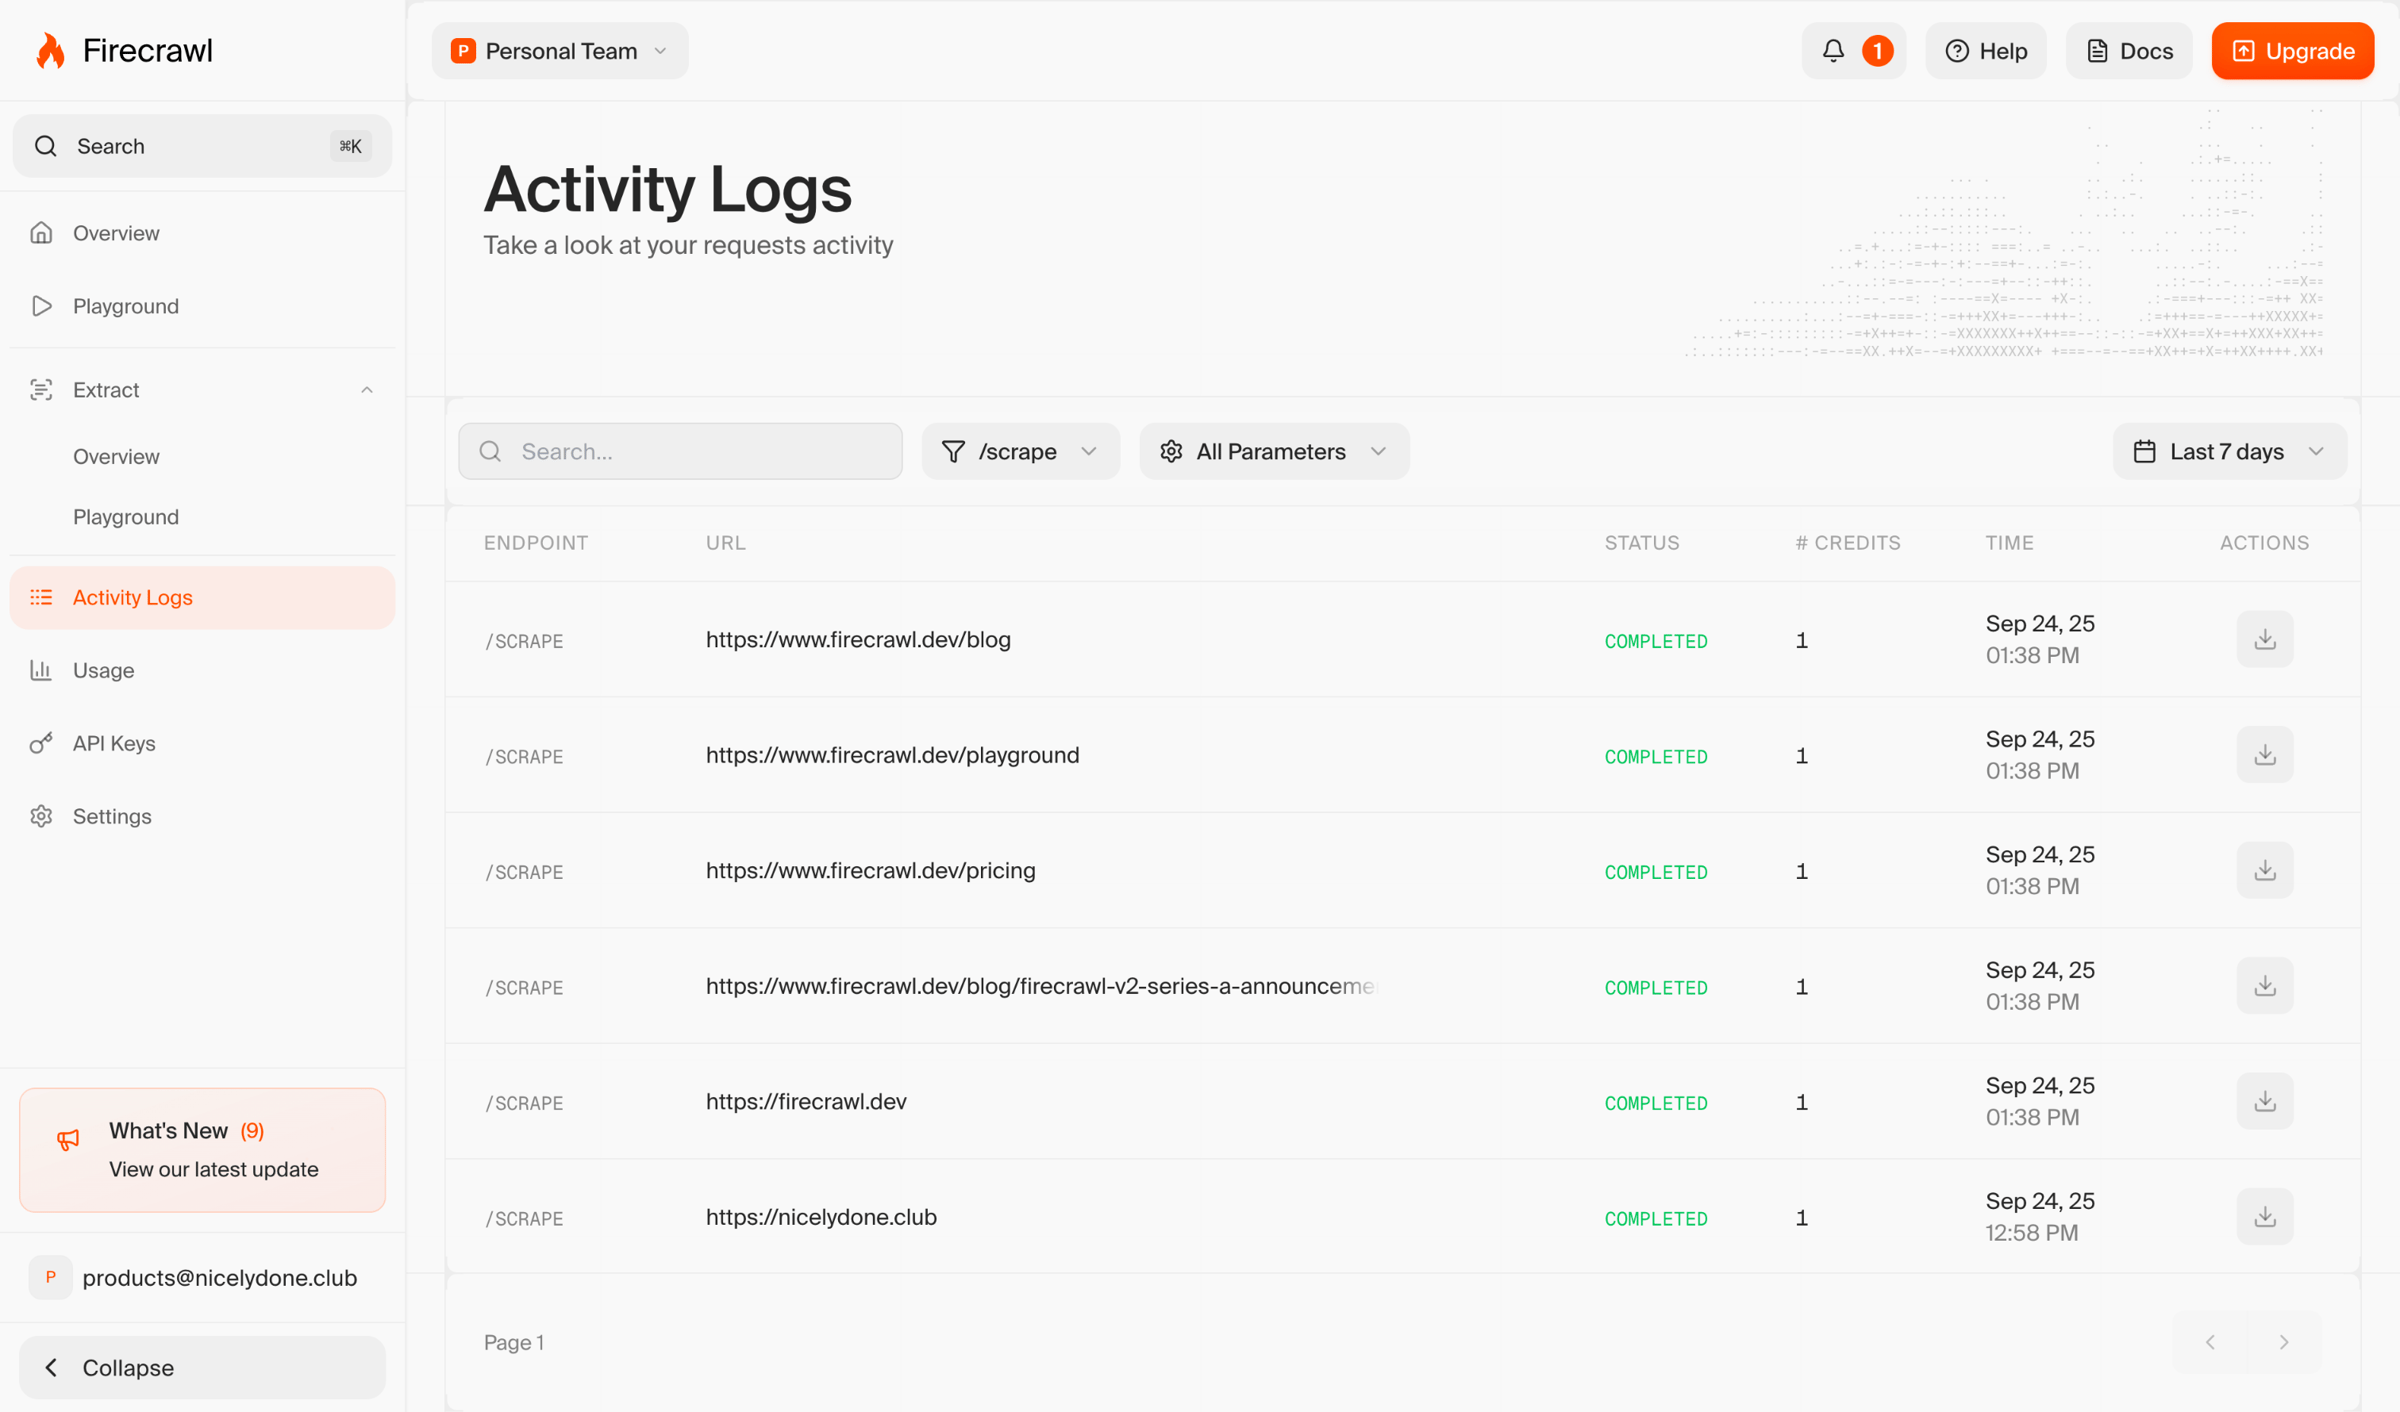Open the main Playground page
The width and height of the screenshot is (2400, 1412).
(202, 306)
